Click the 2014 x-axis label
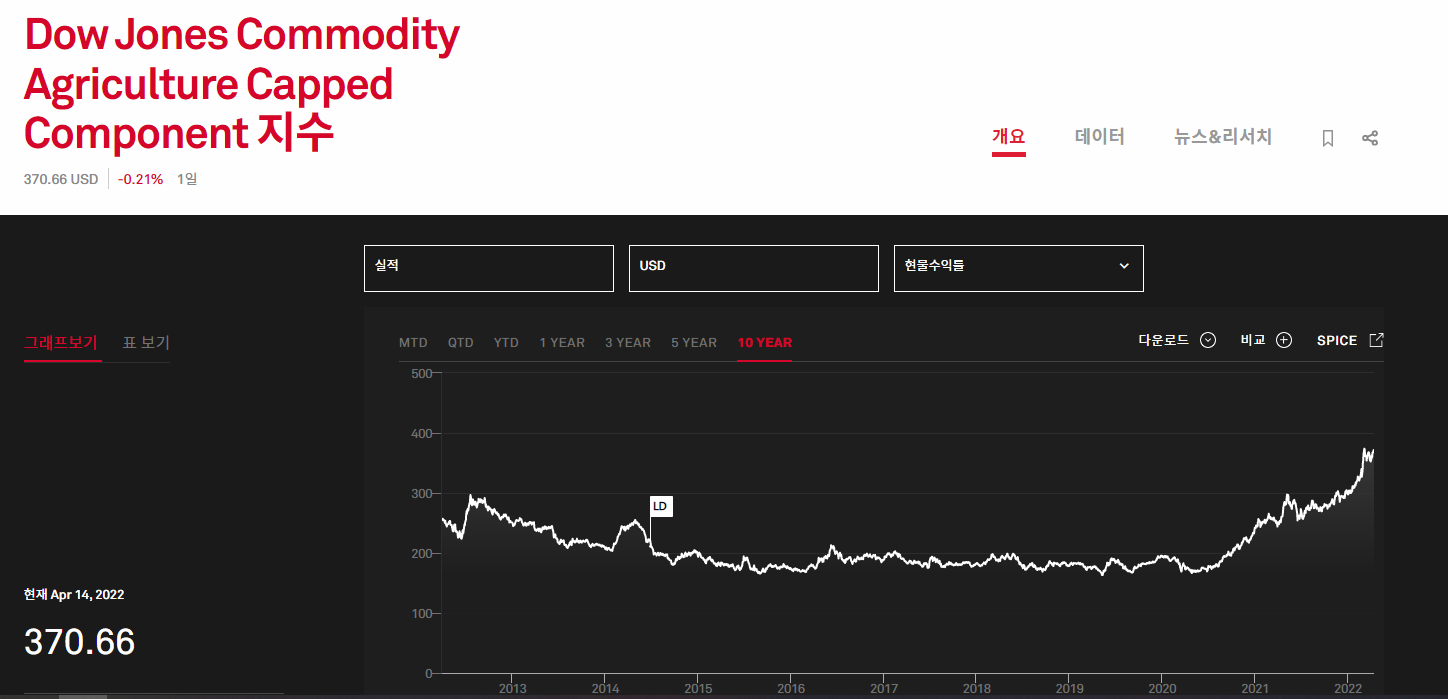The width and height of the screenshot is (1448, 699). click(x=605, y=689)
